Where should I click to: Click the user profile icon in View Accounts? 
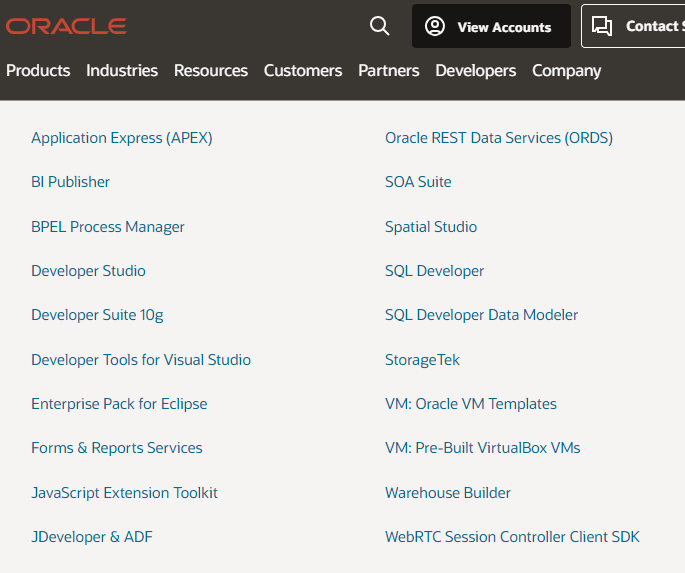(435, 26)
